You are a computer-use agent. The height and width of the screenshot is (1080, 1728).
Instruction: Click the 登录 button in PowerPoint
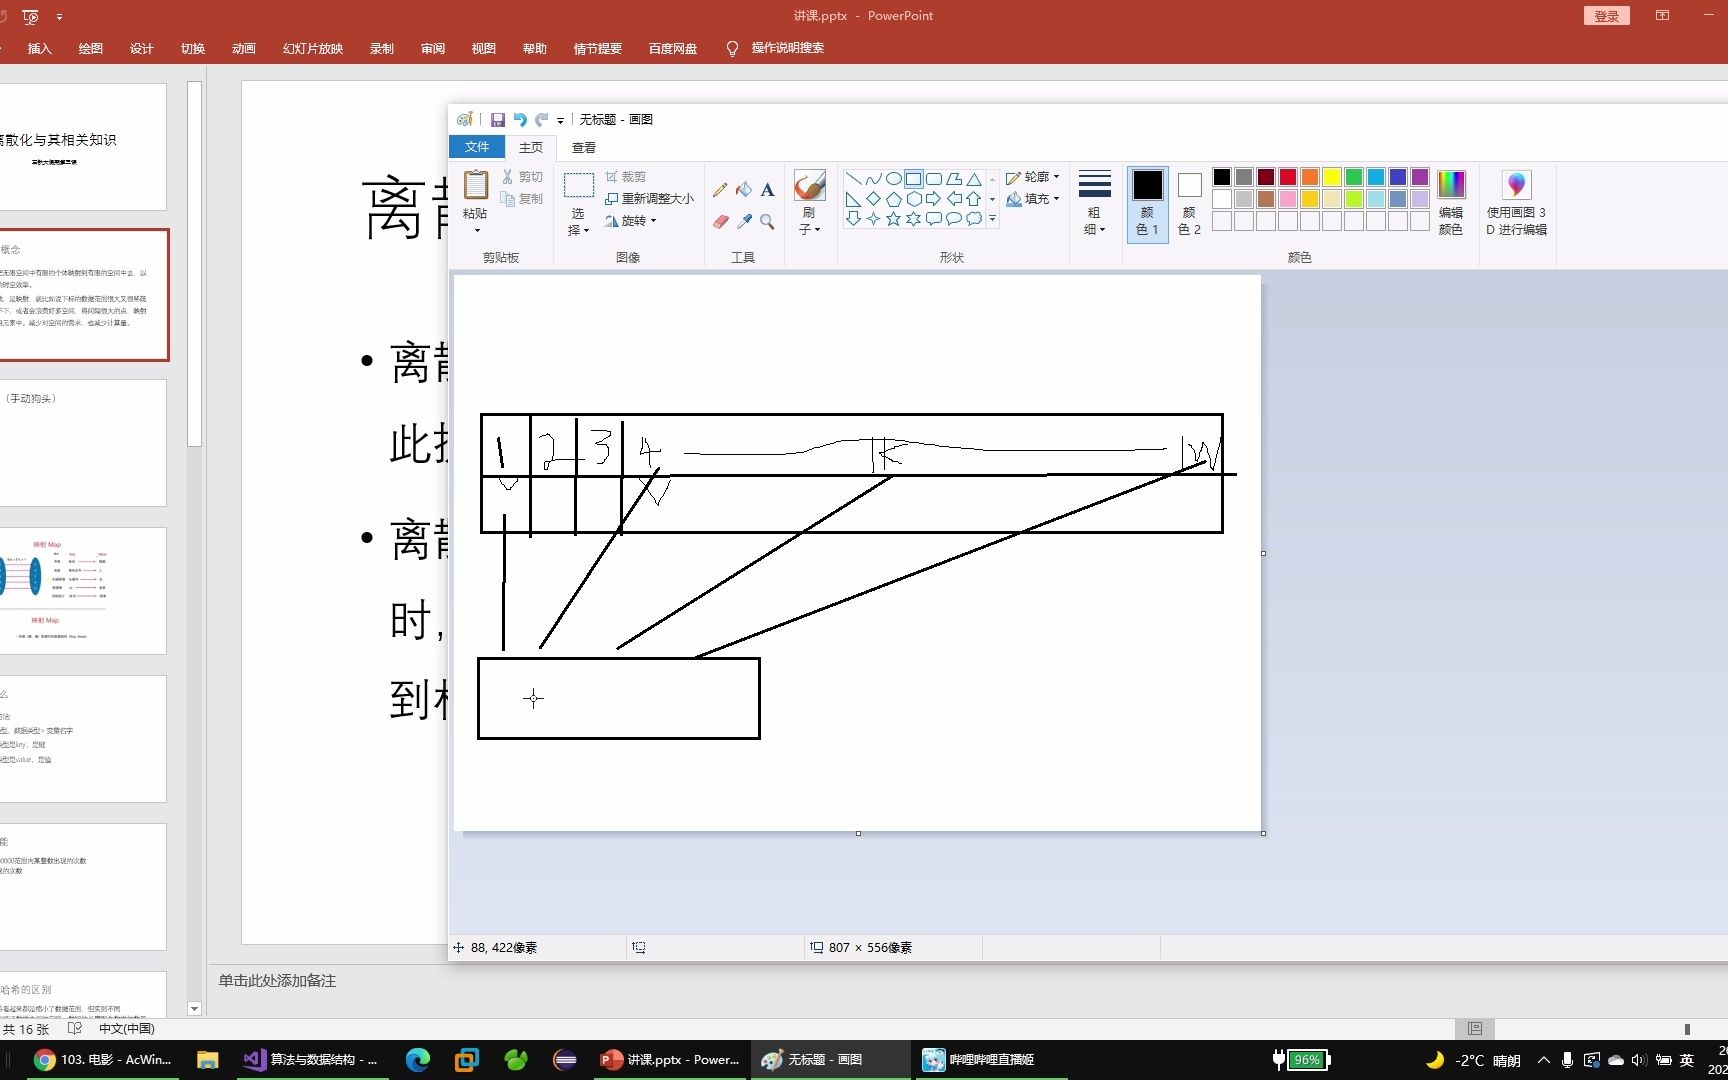click(1606, 16)
